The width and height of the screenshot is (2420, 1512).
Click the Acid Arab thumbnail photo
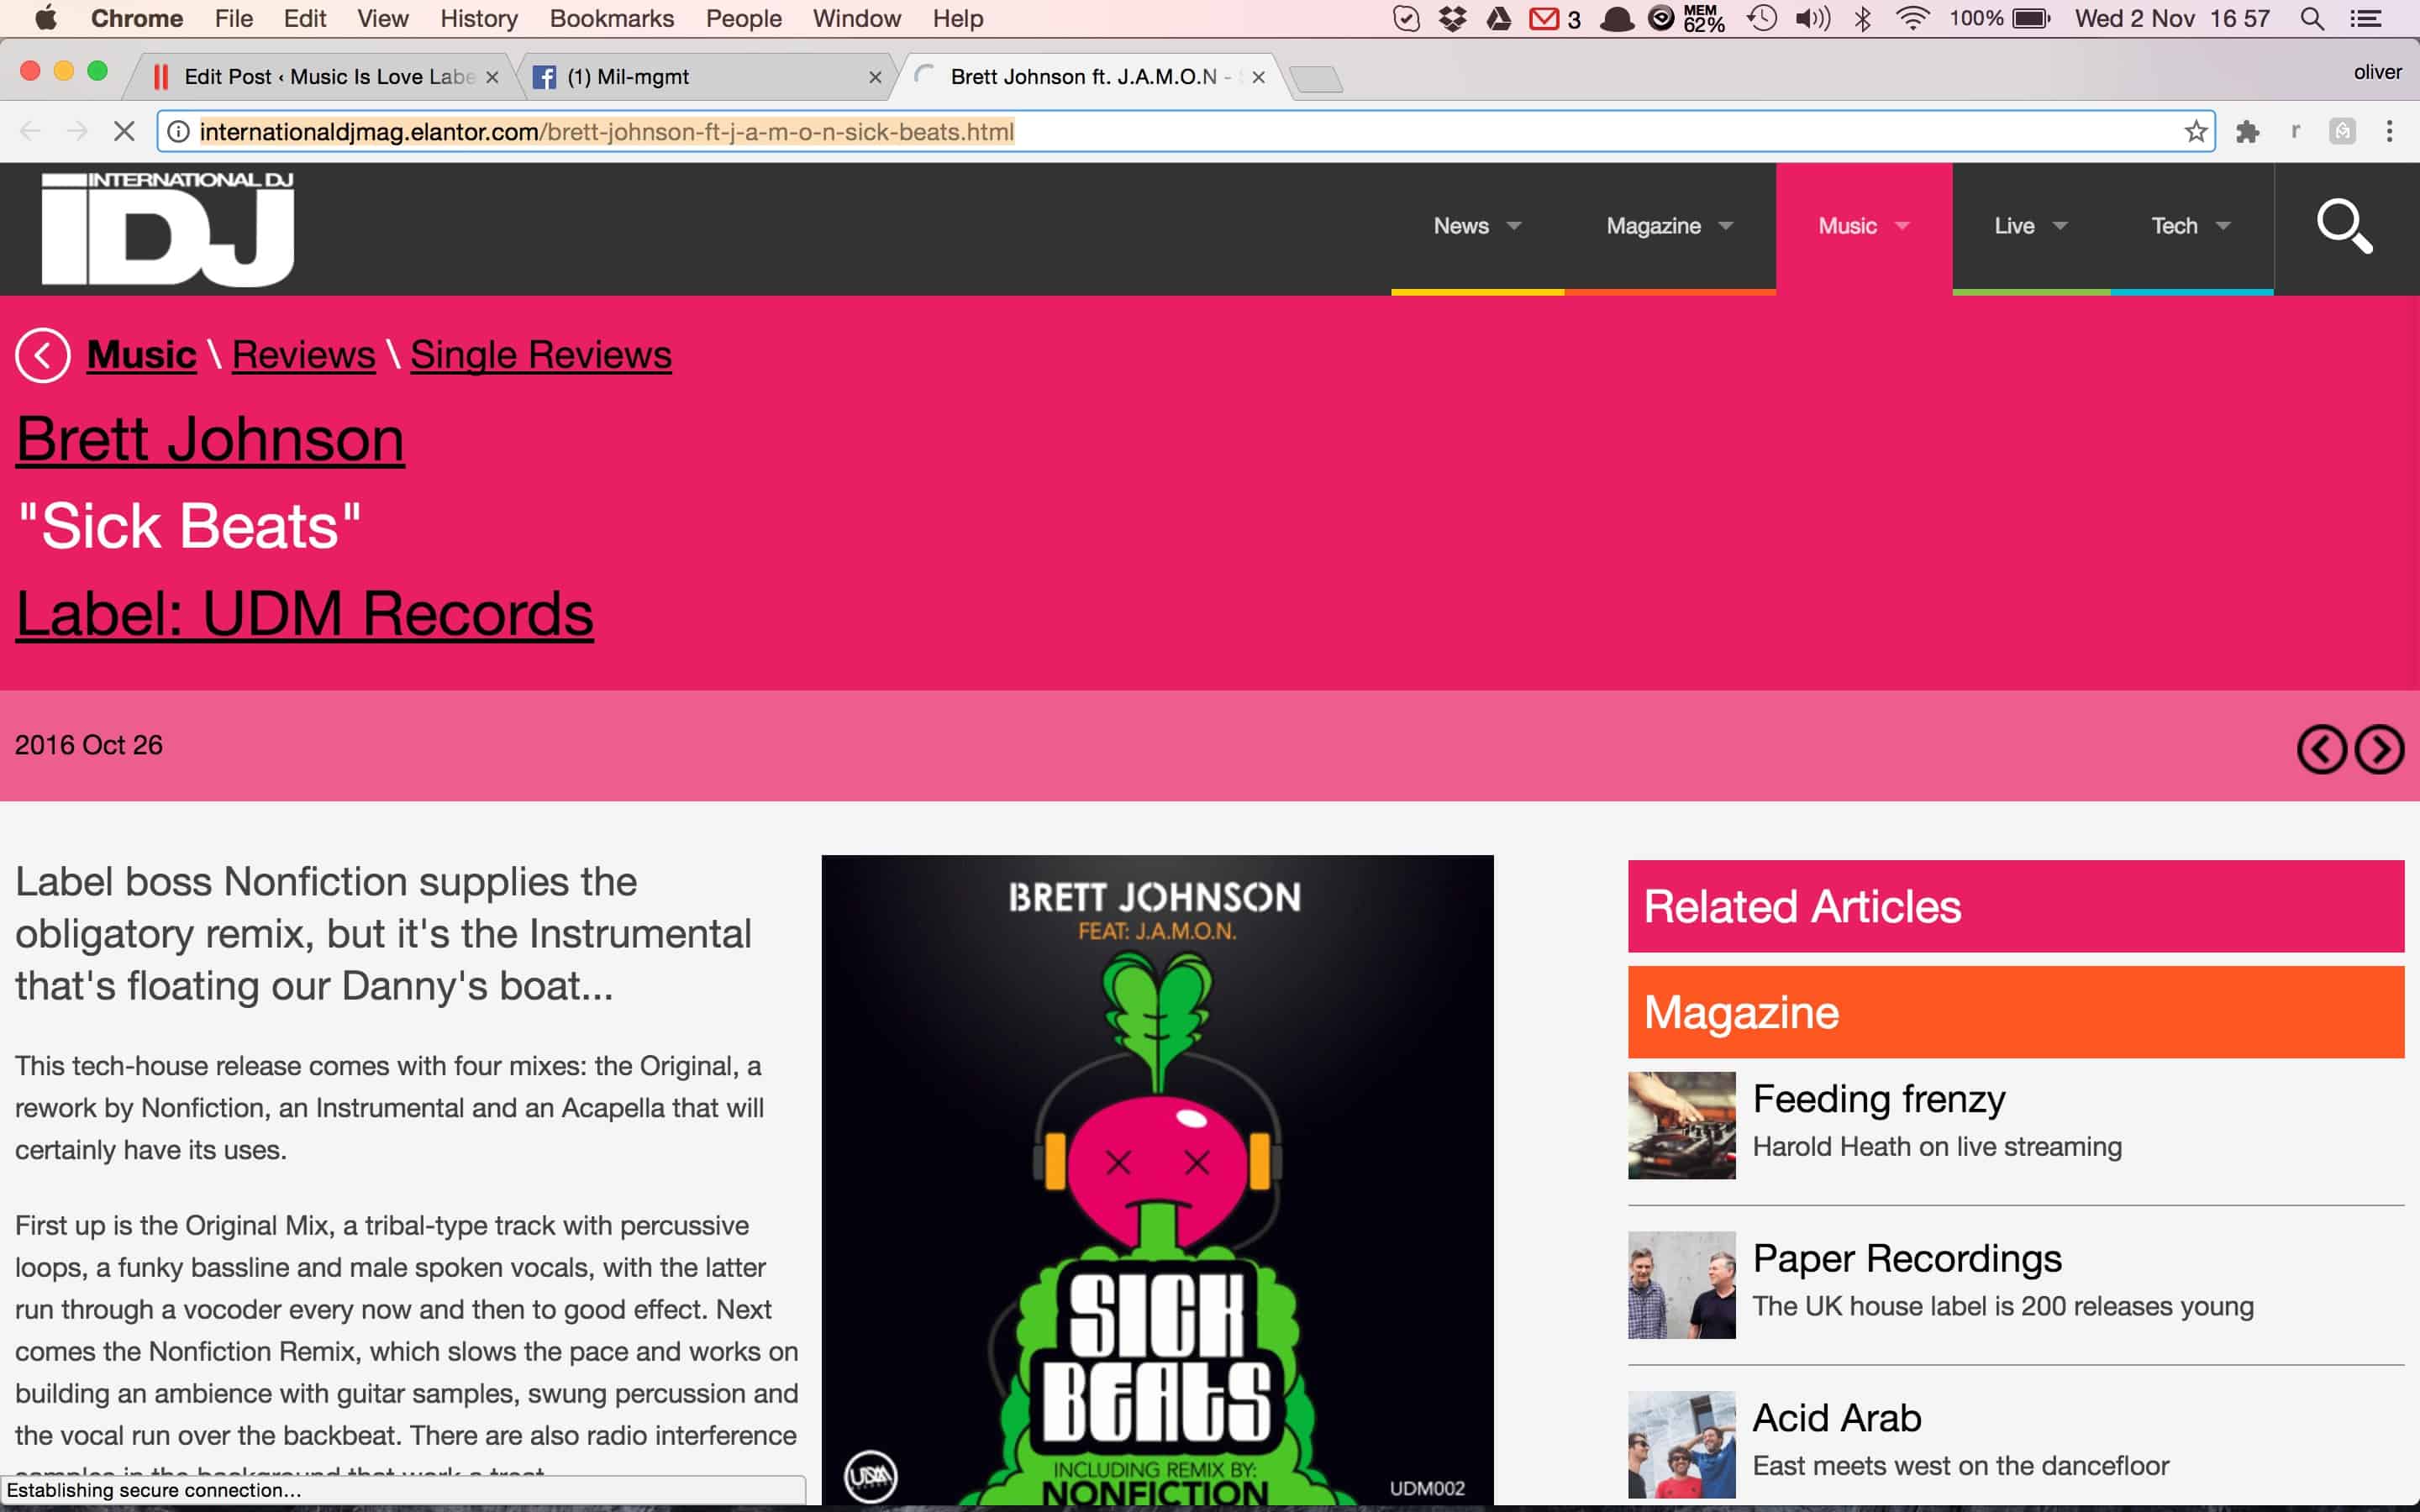point(1682,1444)
